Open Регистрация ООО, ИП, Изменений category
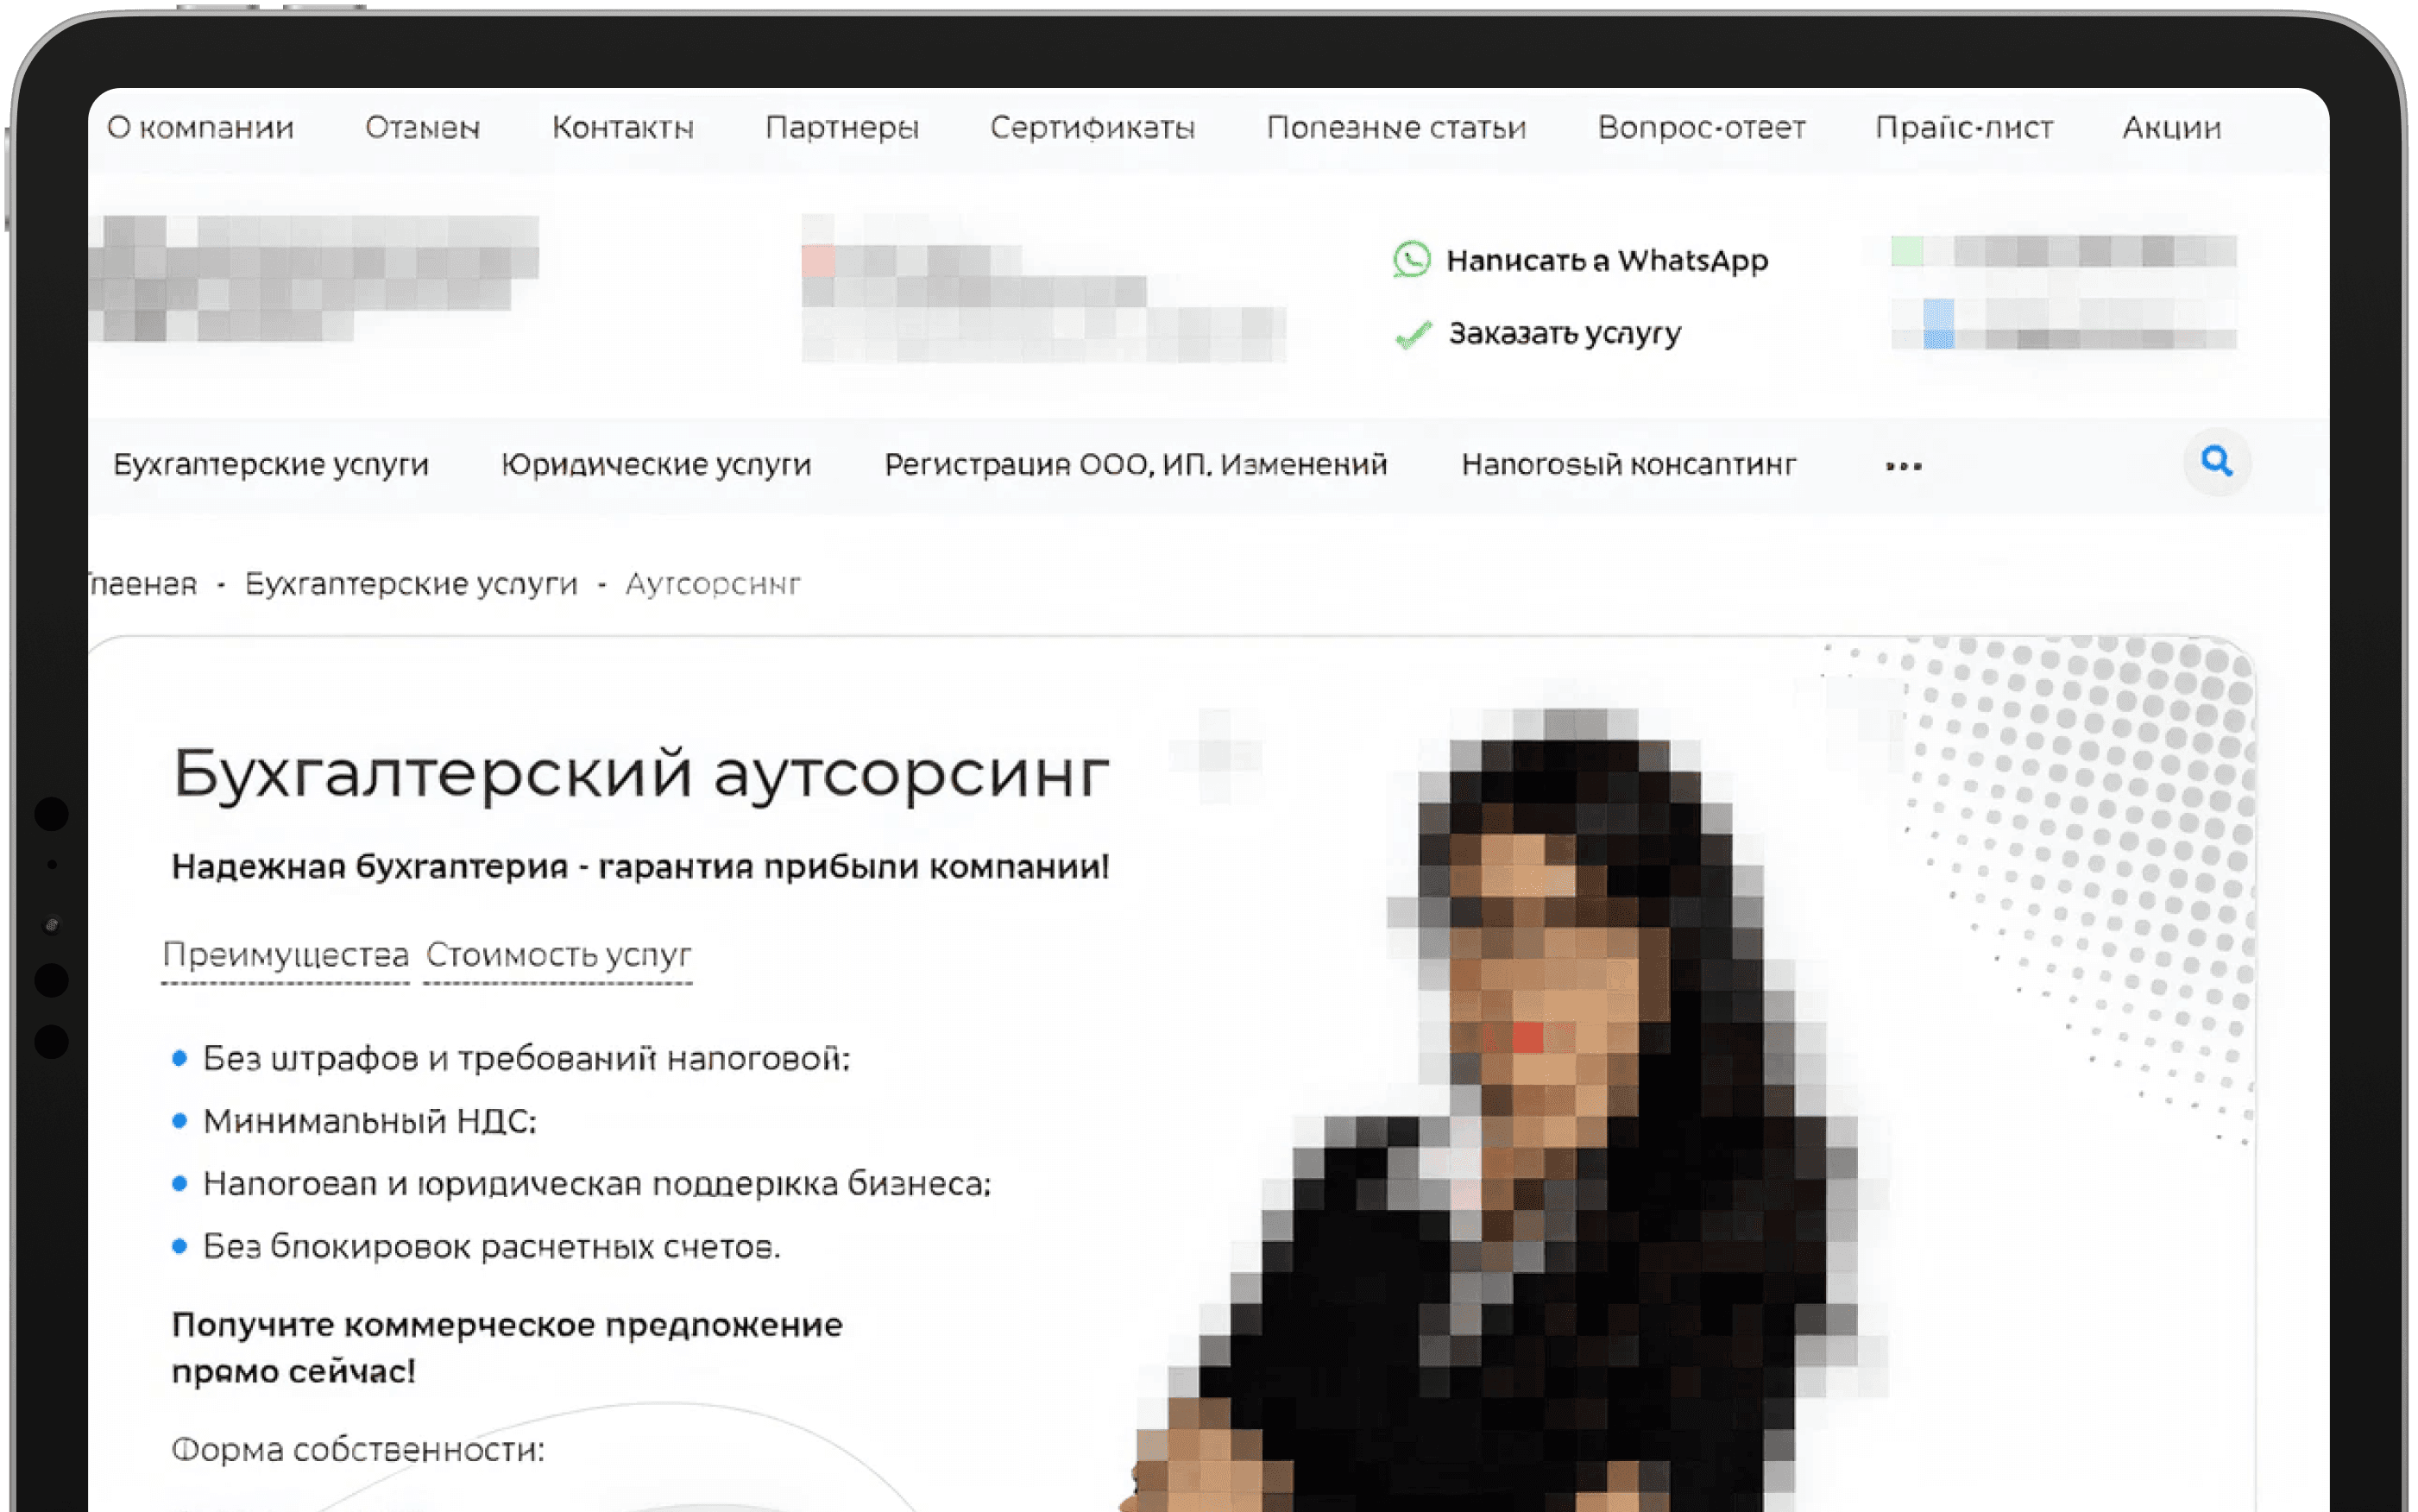2418x1512 pixels. [1136, 464]
